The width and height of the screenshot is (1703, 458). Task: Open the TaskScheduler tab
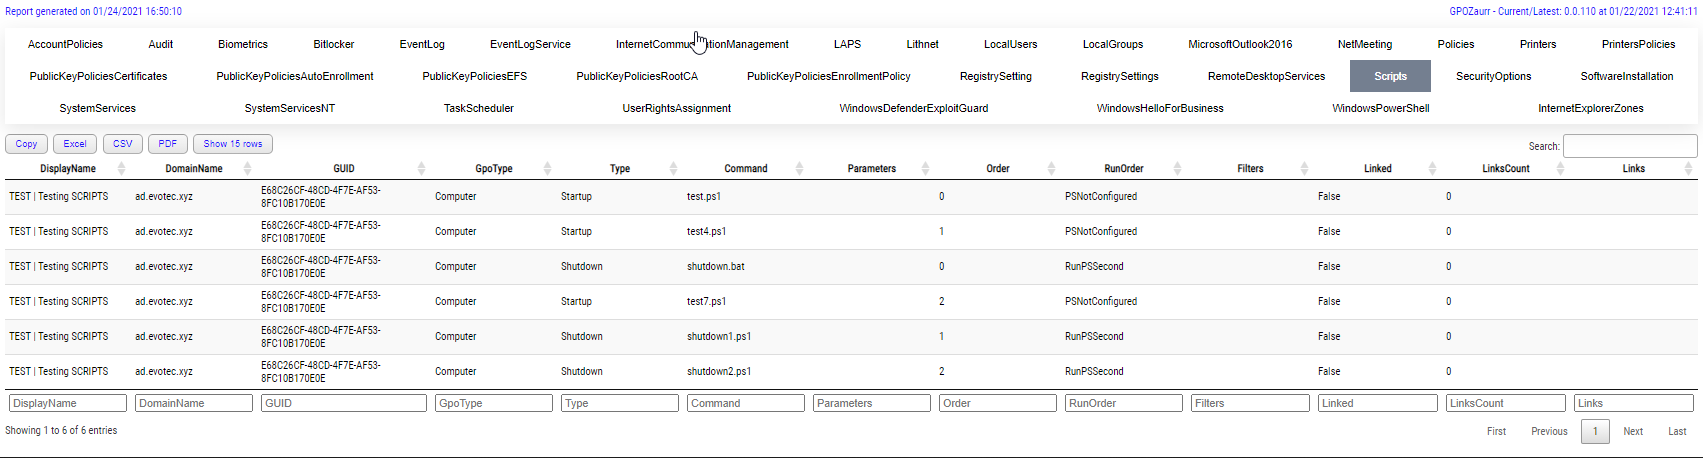click(x=478, y=108)
